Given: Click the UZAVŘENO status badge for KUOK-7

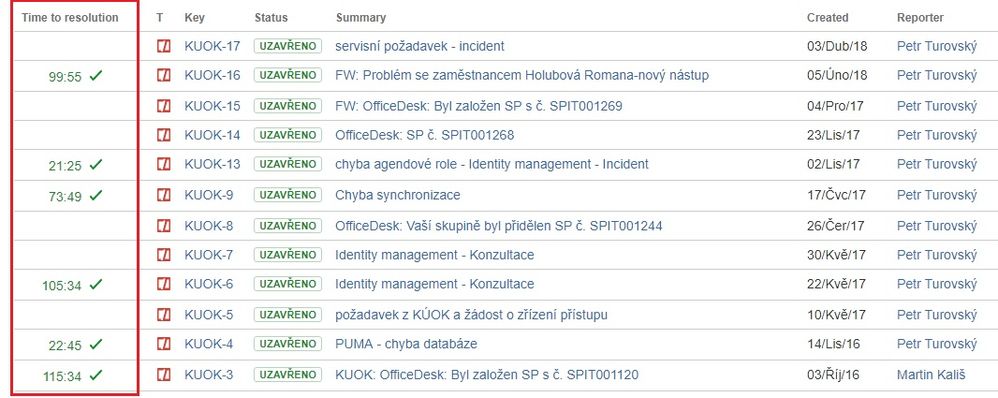Looking at the screenshot, I should (x=288, y=255).
